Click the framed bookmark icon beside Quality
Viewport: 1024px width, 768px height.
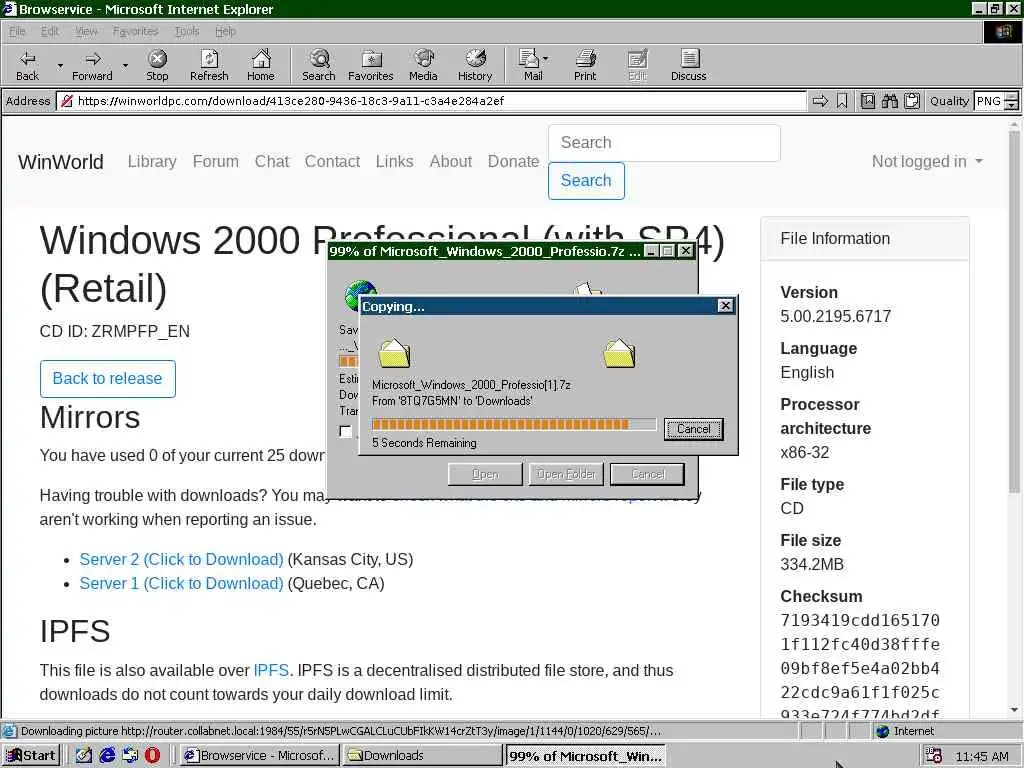pos(867,101)
